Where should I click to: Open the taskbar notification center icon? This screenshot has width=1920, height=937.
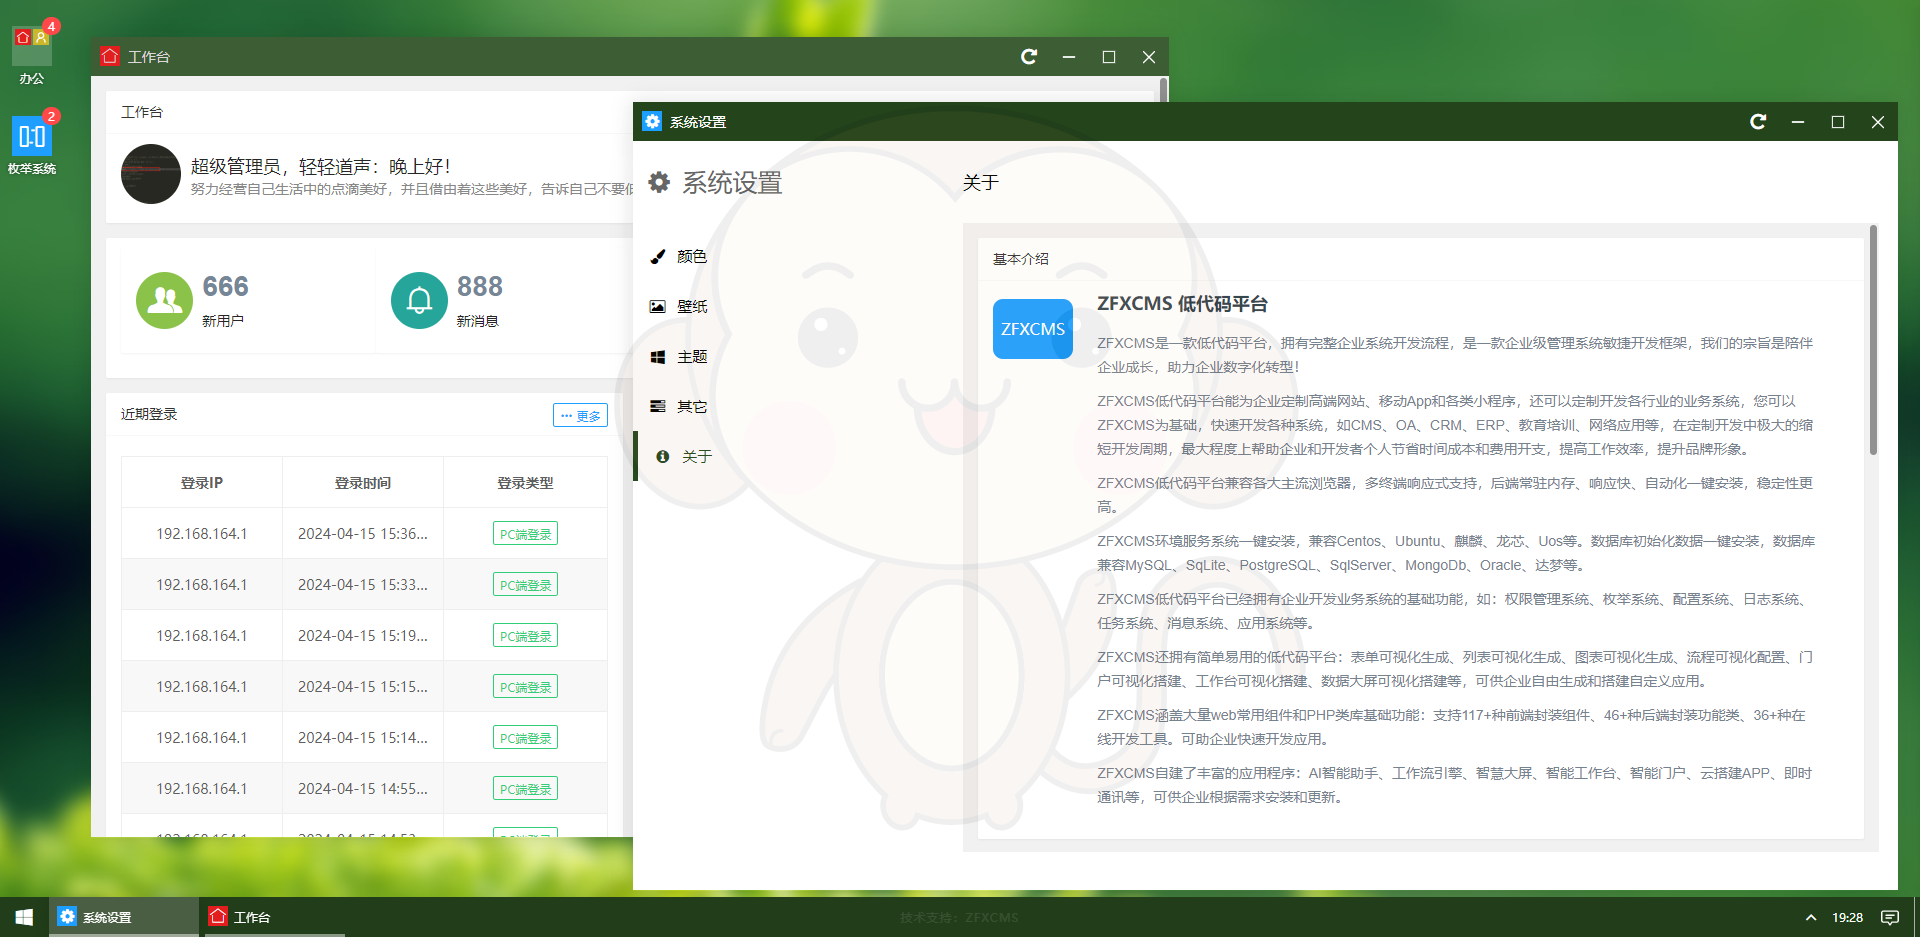(1890, 917)
